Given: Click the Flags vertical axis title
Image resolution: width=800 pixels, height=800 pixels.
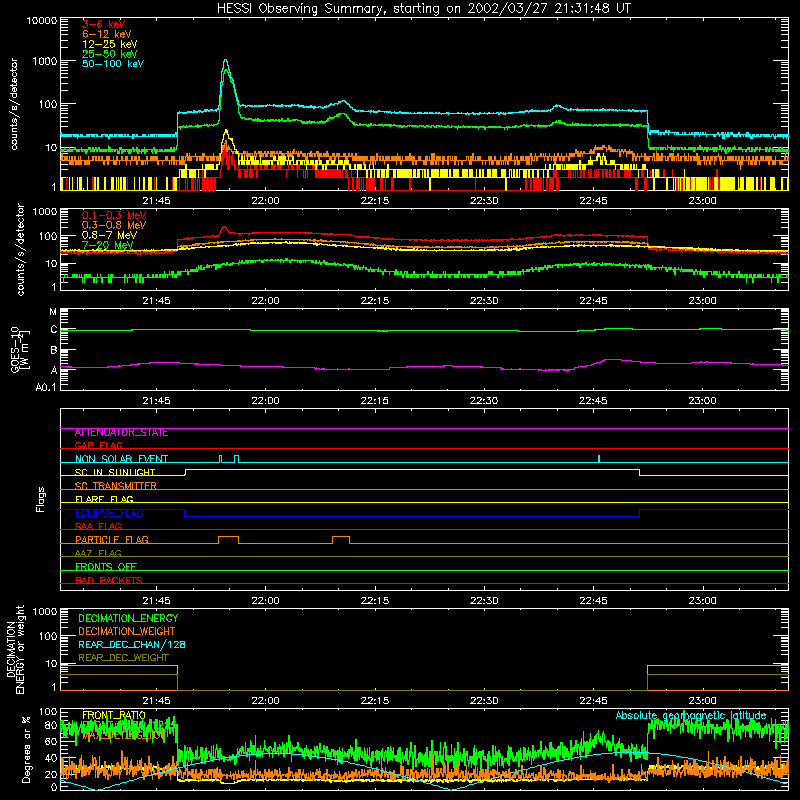Looking at the screenshot, I should pos(41,499).
